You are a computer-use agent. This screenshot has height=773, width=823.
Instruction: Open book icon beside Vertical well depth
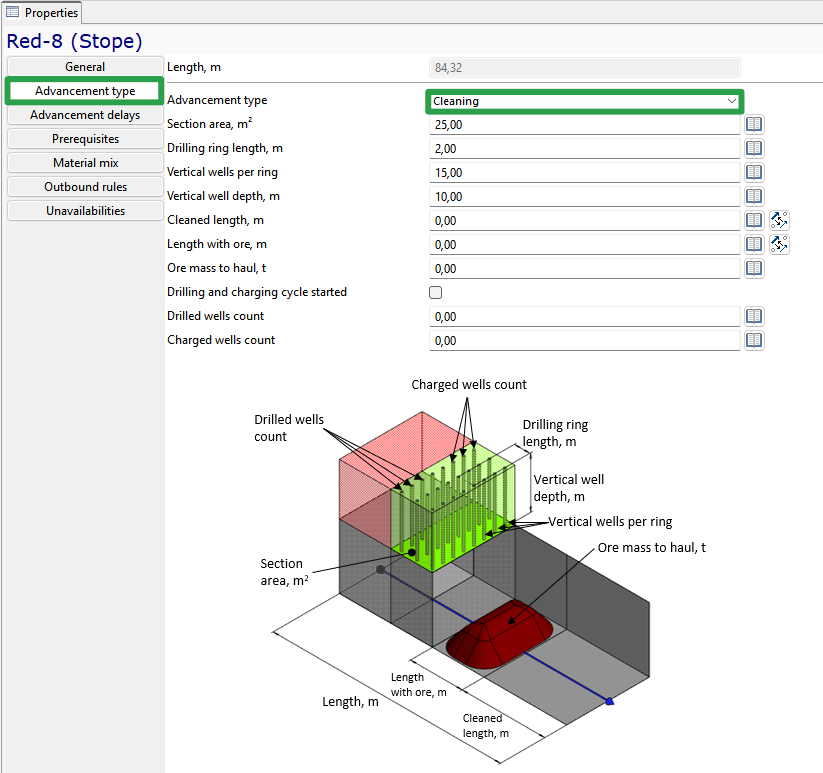coord(754,196)
